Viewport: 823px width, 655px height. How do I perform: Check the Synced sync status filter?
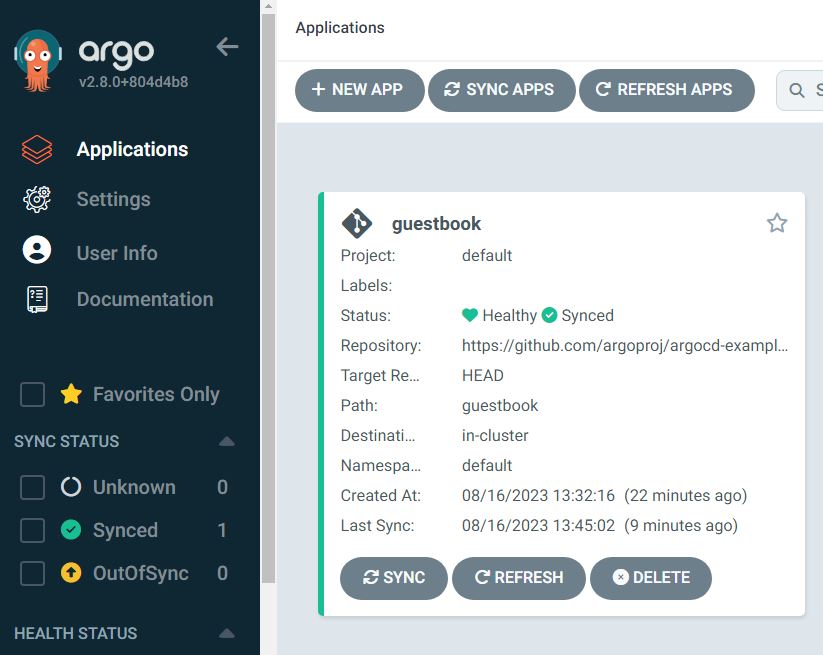[x=33, y=530]
